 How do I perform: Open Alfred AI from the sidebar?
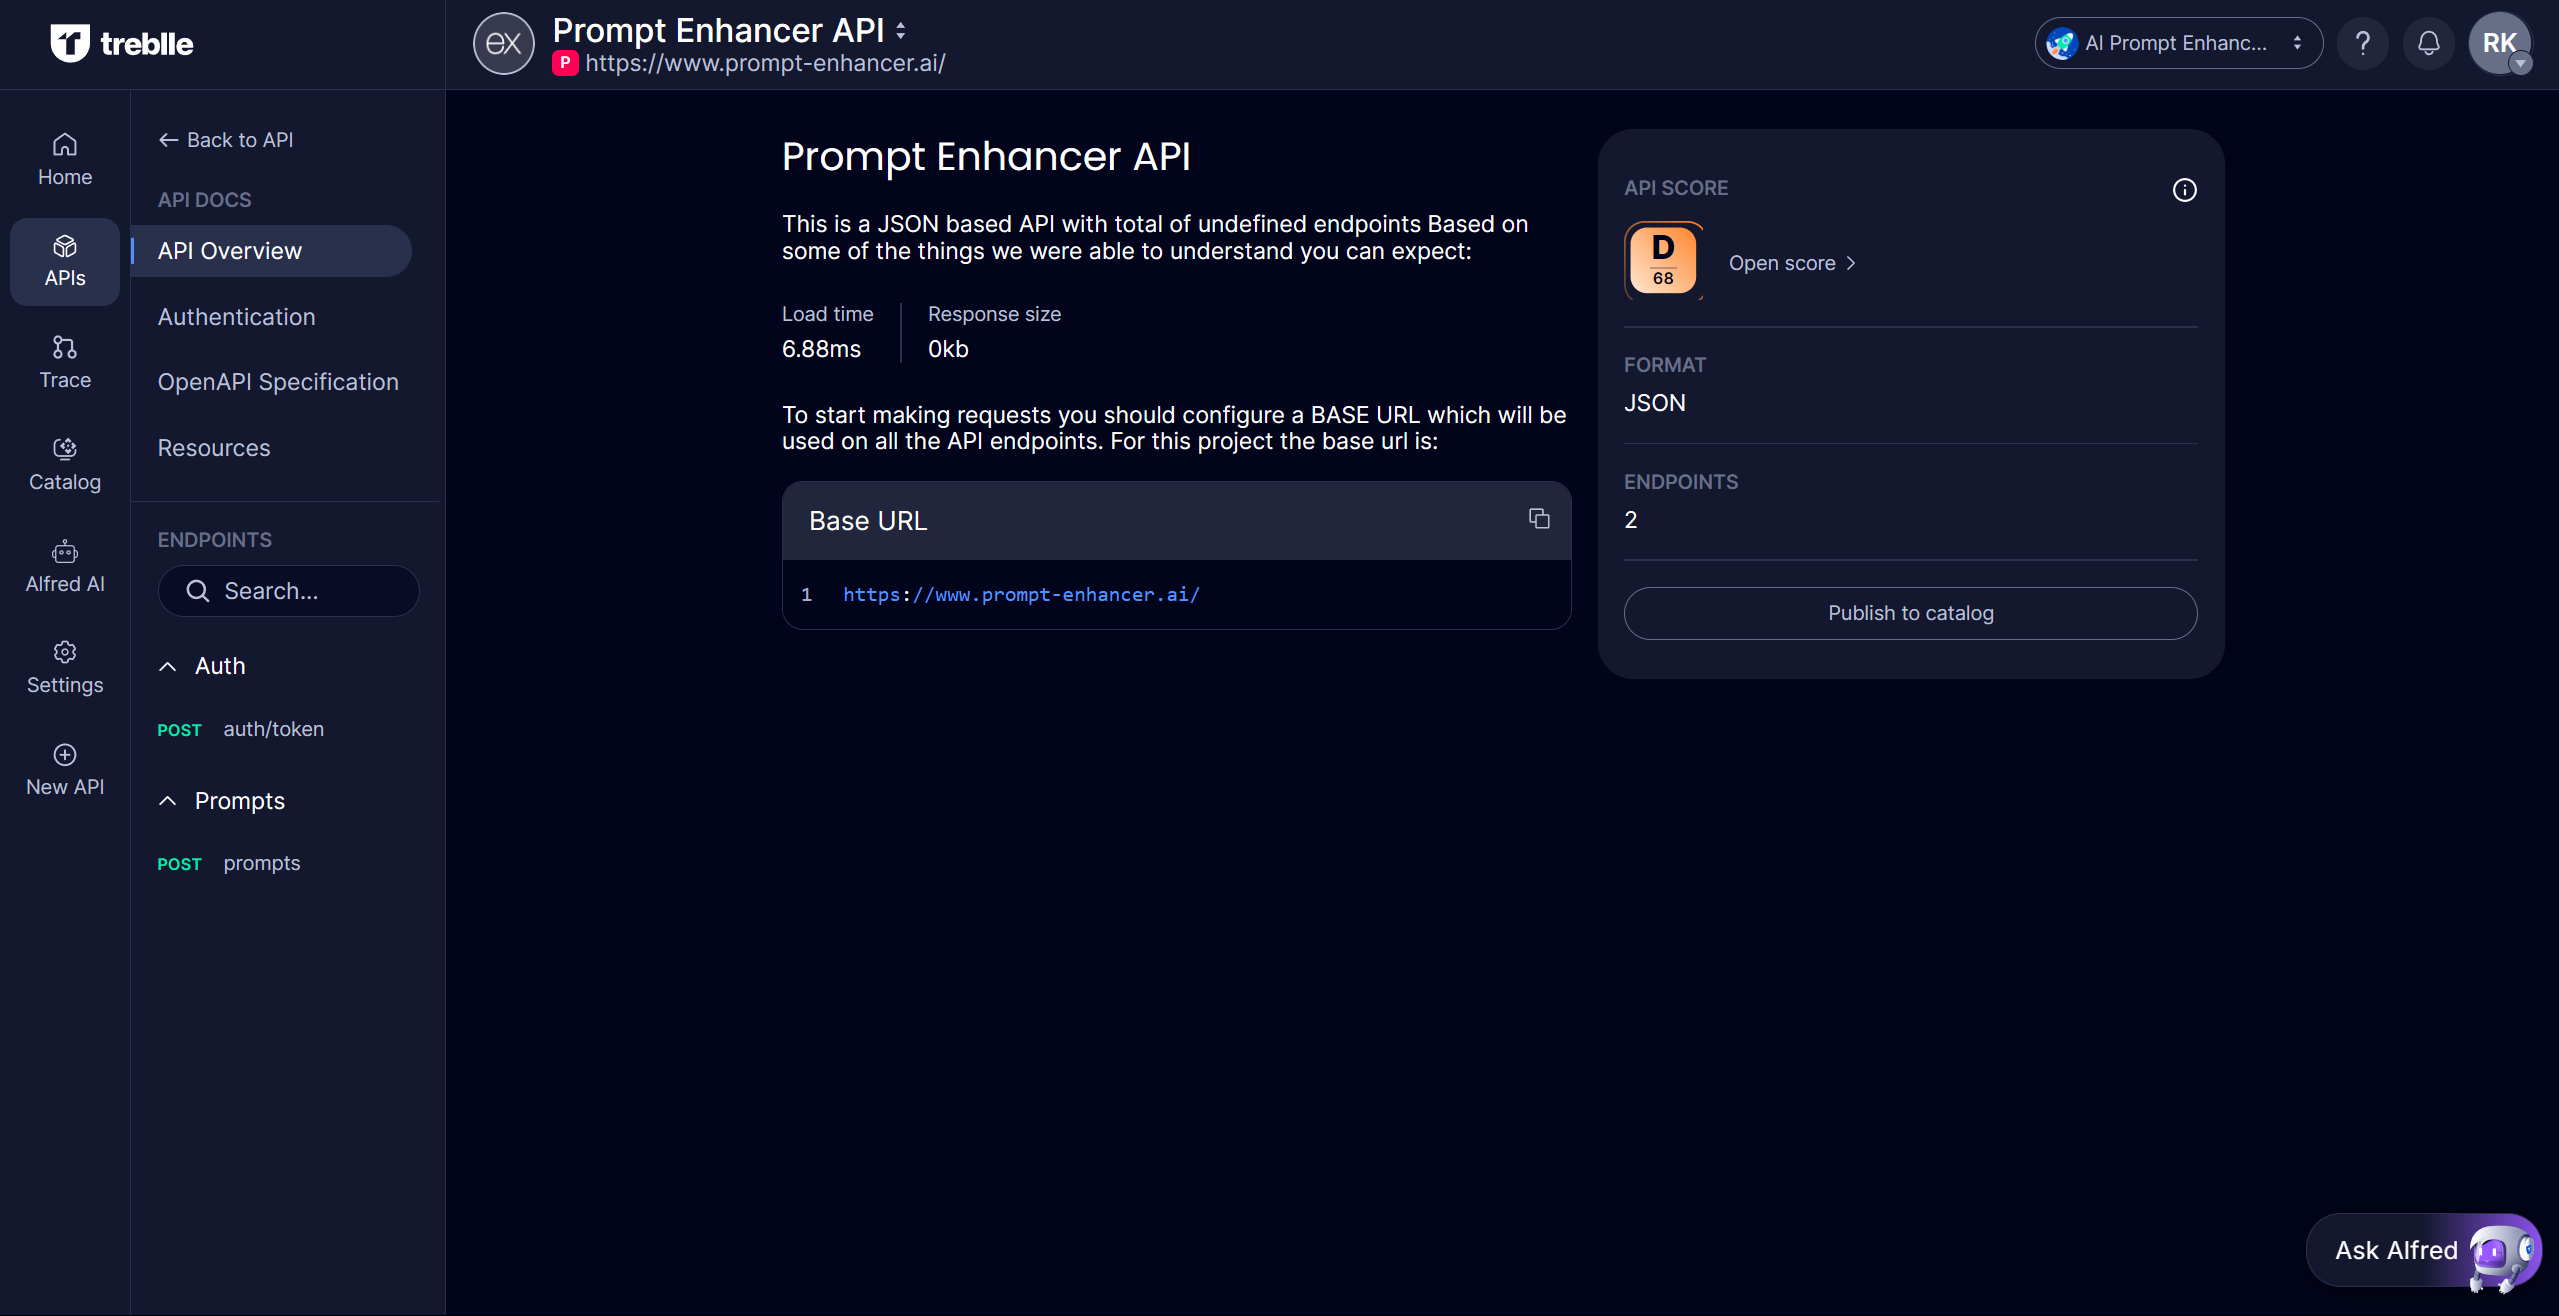pyautogui.click(x=65, y=566)
